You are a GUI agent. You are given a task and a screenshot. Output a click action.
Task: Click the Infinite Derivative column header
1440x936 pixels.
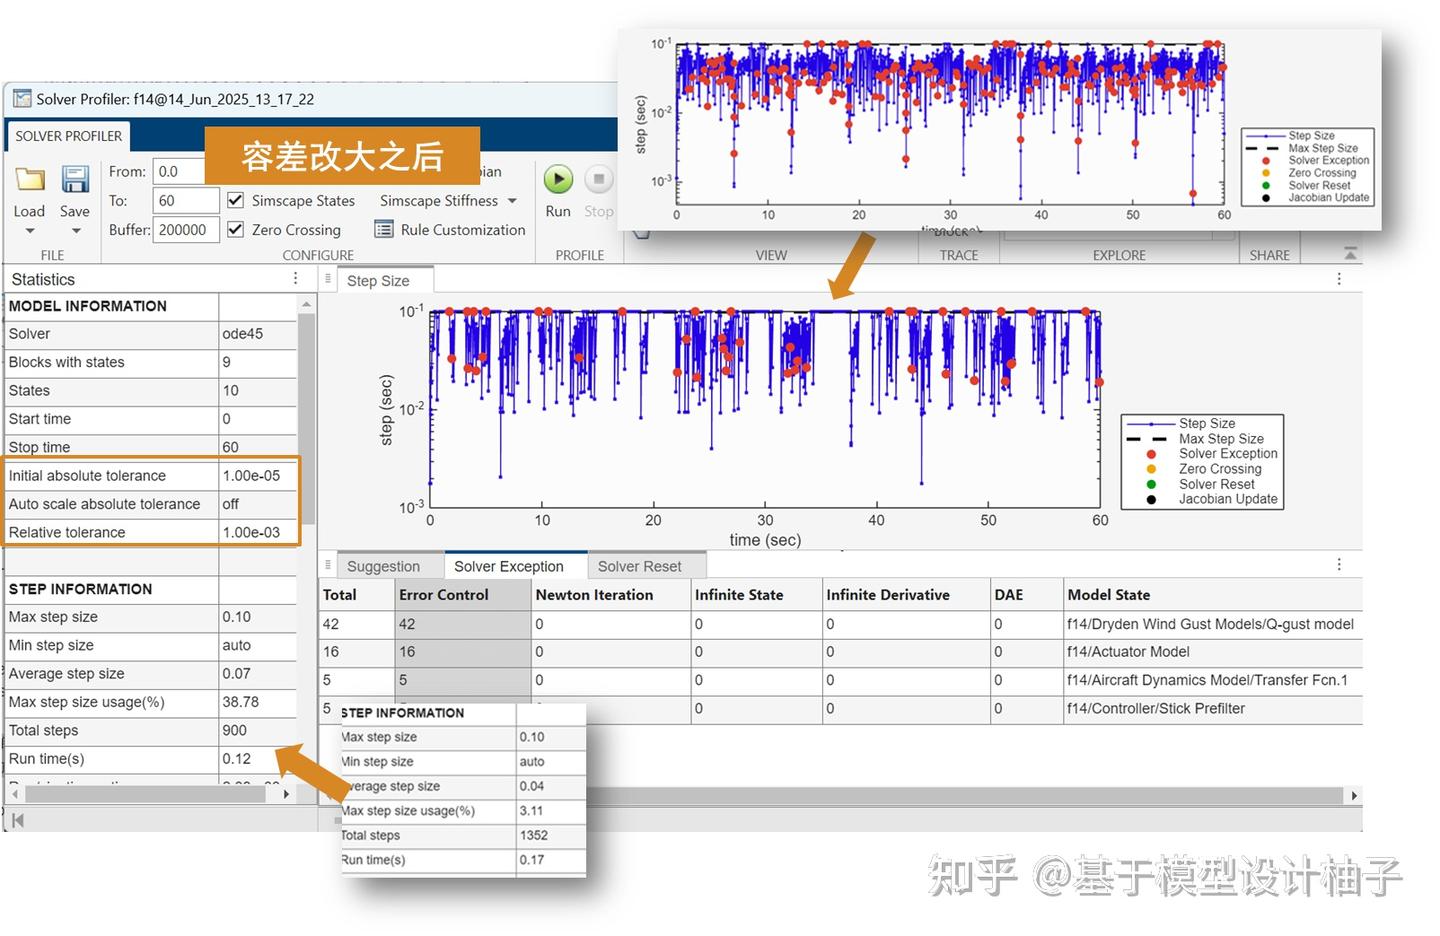tap(906, 594)
